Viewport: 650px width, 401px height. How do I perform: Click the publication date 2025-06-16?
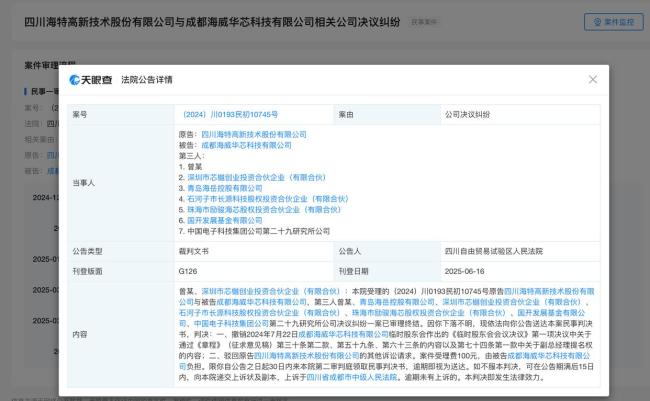tap(464, 271)
